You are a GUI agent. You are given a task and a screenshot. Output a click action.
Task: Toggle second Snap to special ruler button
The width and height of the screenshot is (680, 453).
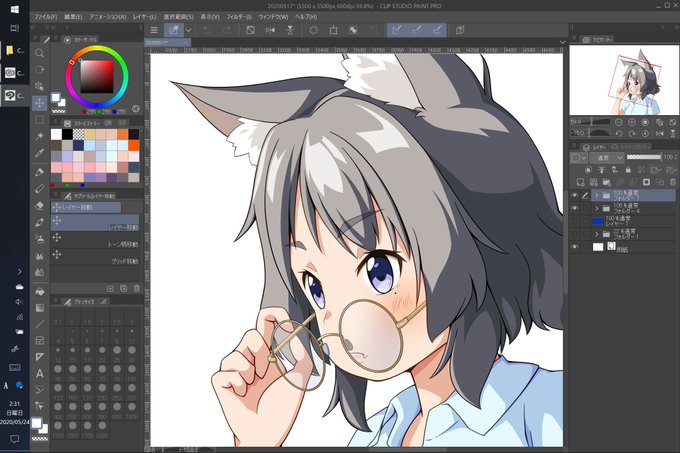tap(417, 30)
